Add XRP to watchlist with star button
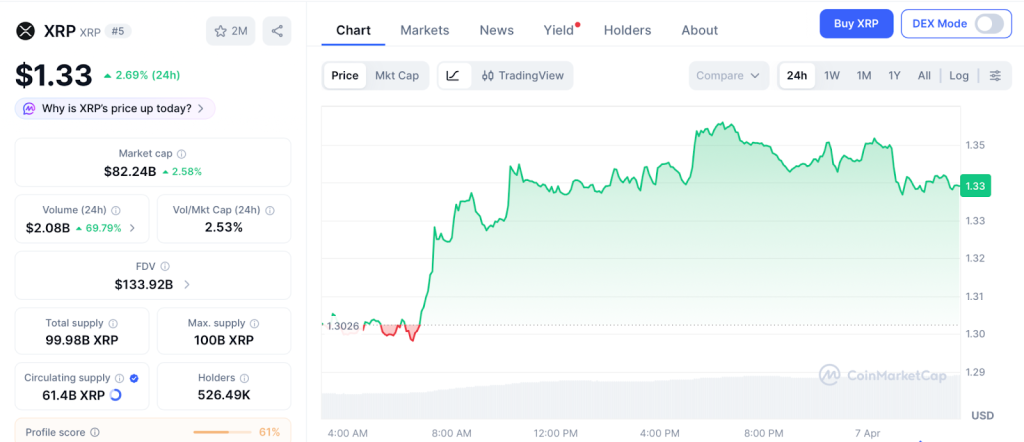This screenshot has width=1024, height=442. (230, 31)
